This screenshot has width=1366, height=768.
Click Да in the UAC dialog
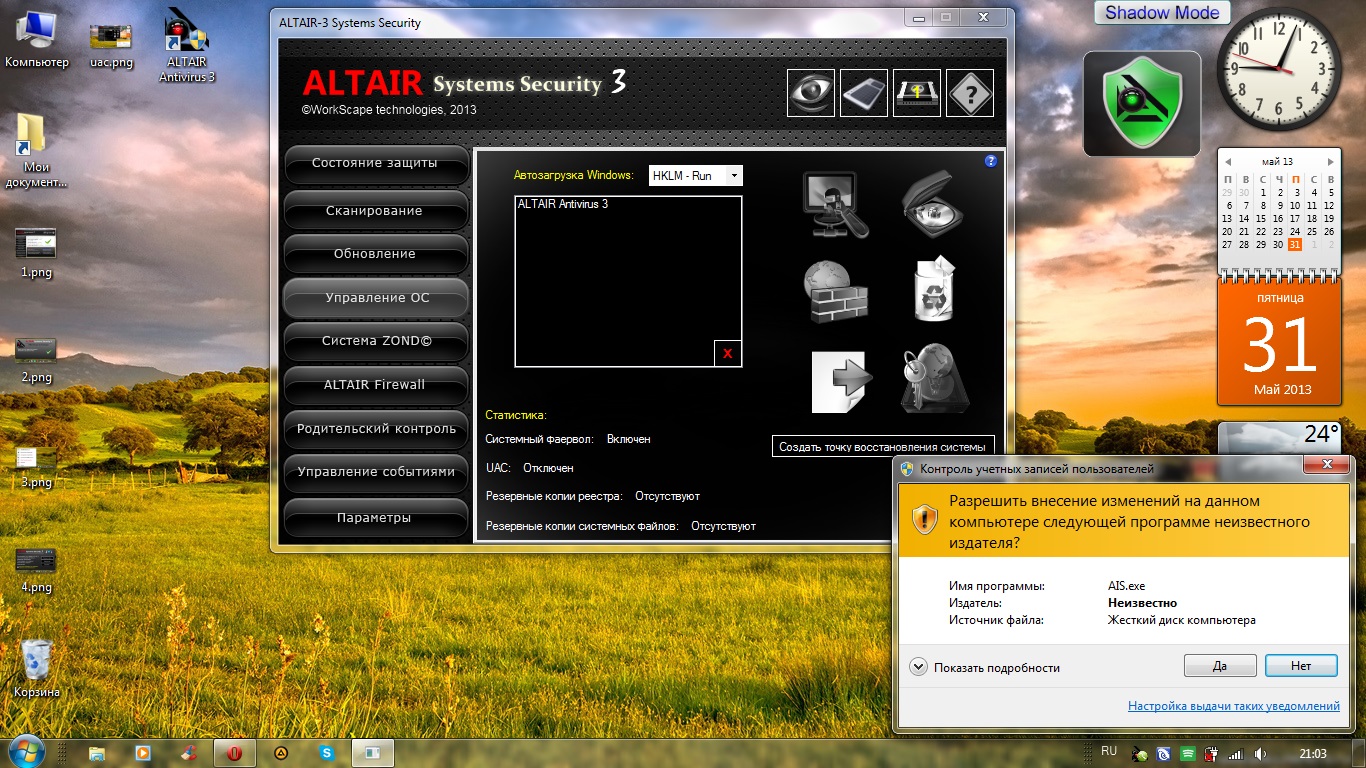point(1220,665)
